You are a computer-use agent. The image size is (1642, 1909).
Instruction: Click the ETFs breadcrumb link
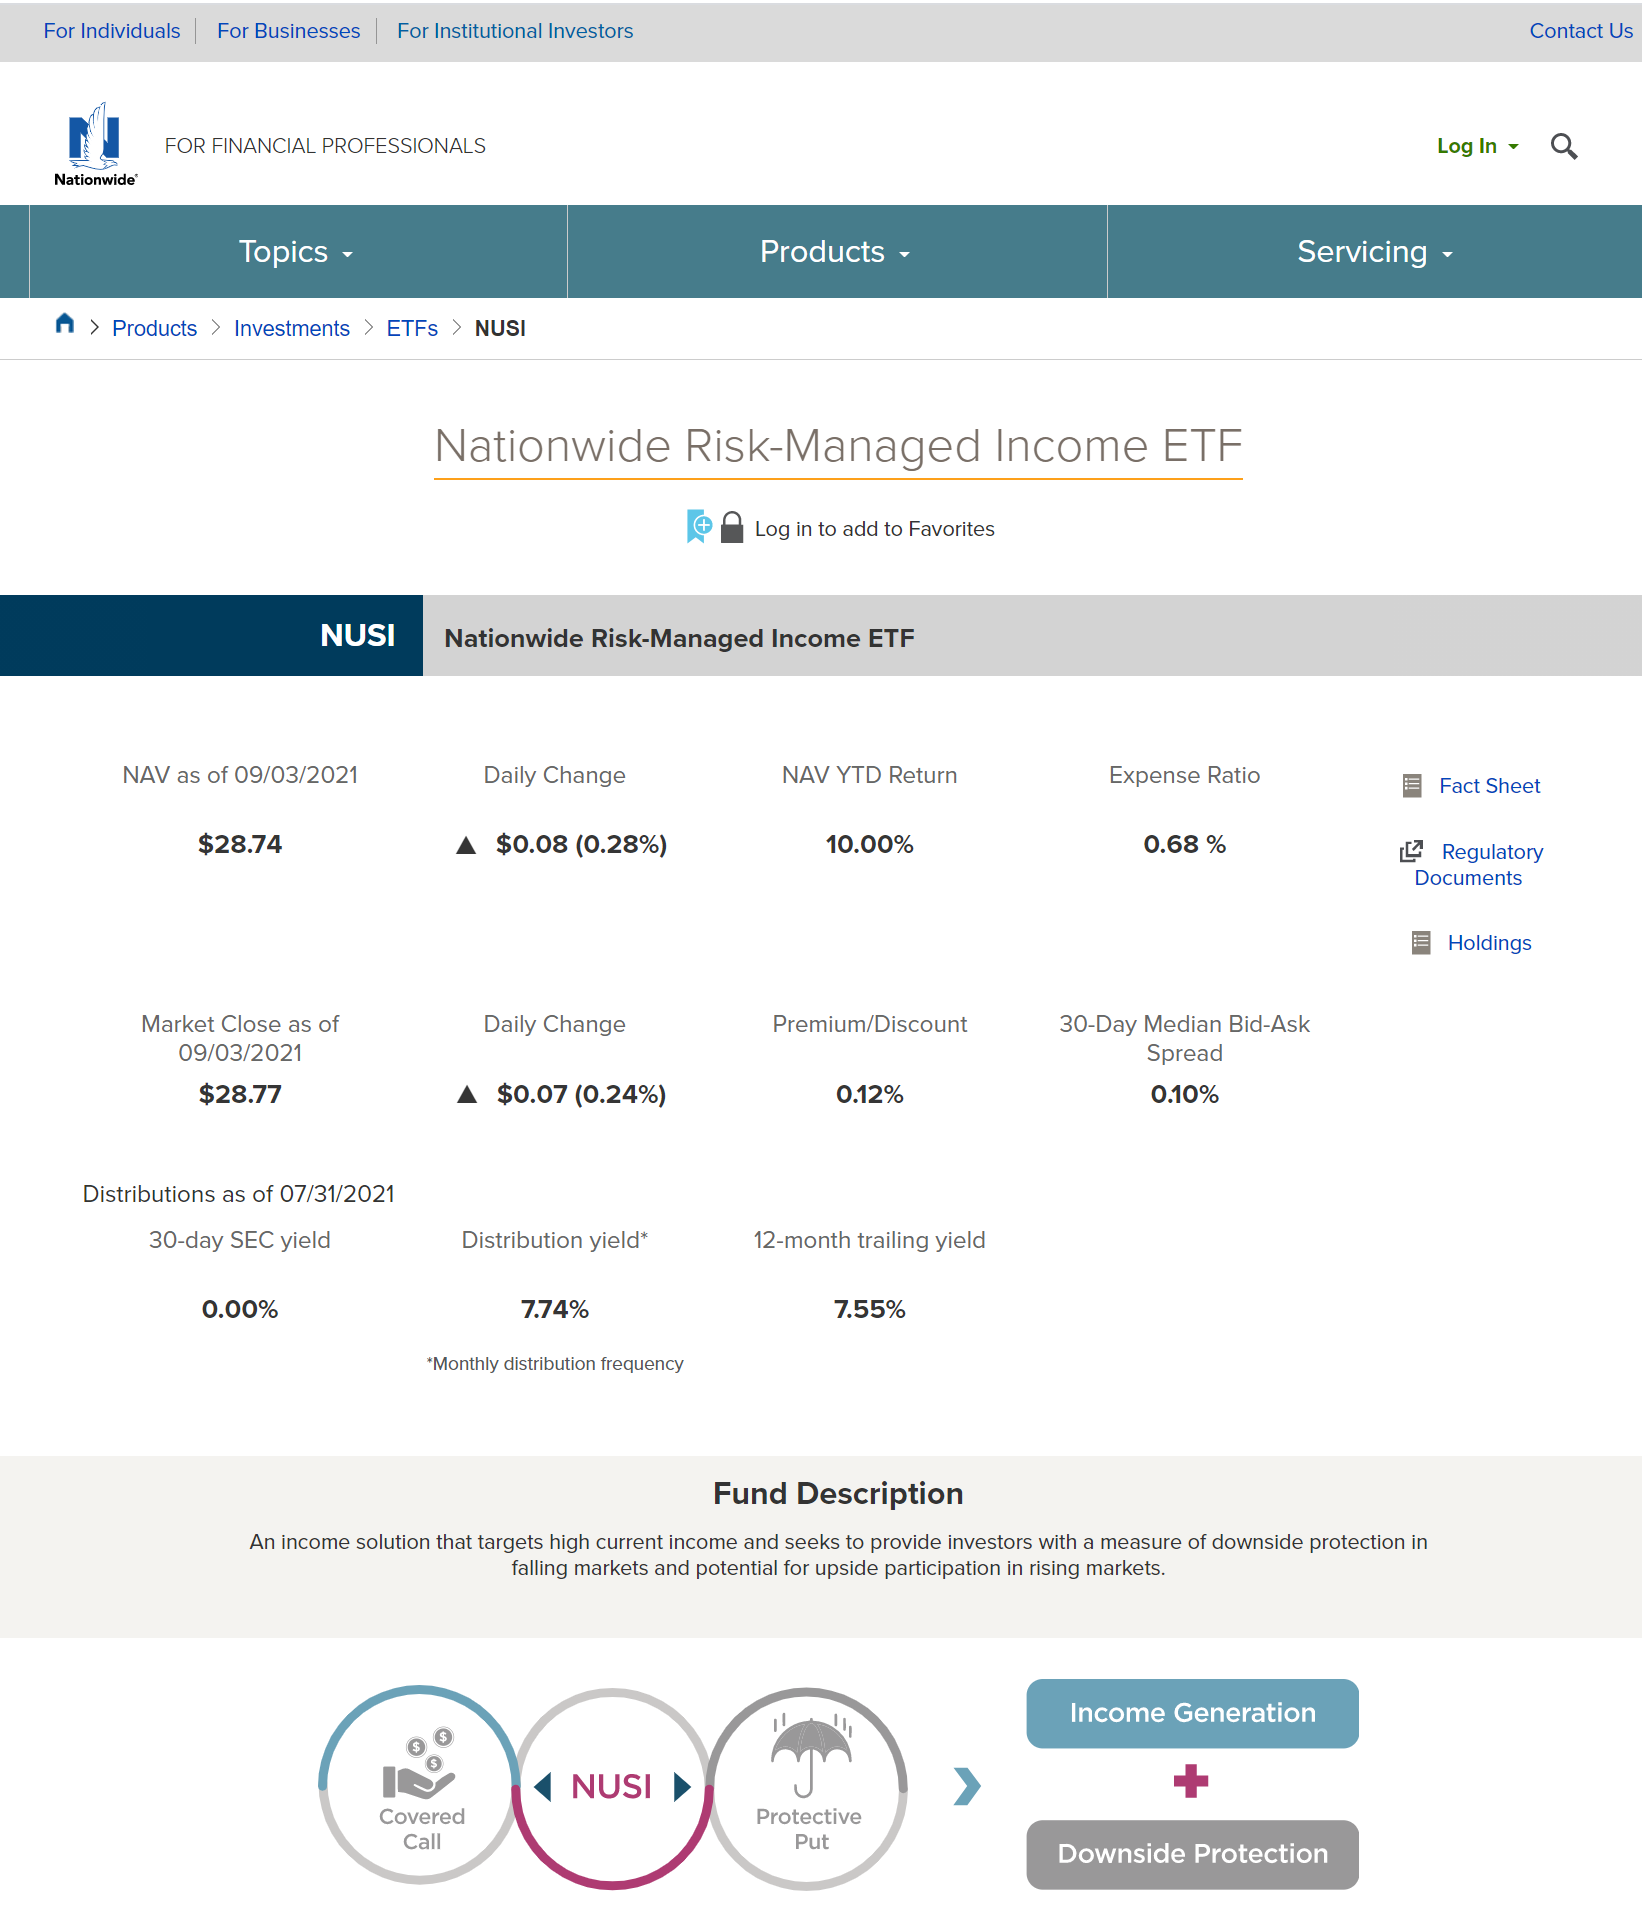[x=412, y=328]
